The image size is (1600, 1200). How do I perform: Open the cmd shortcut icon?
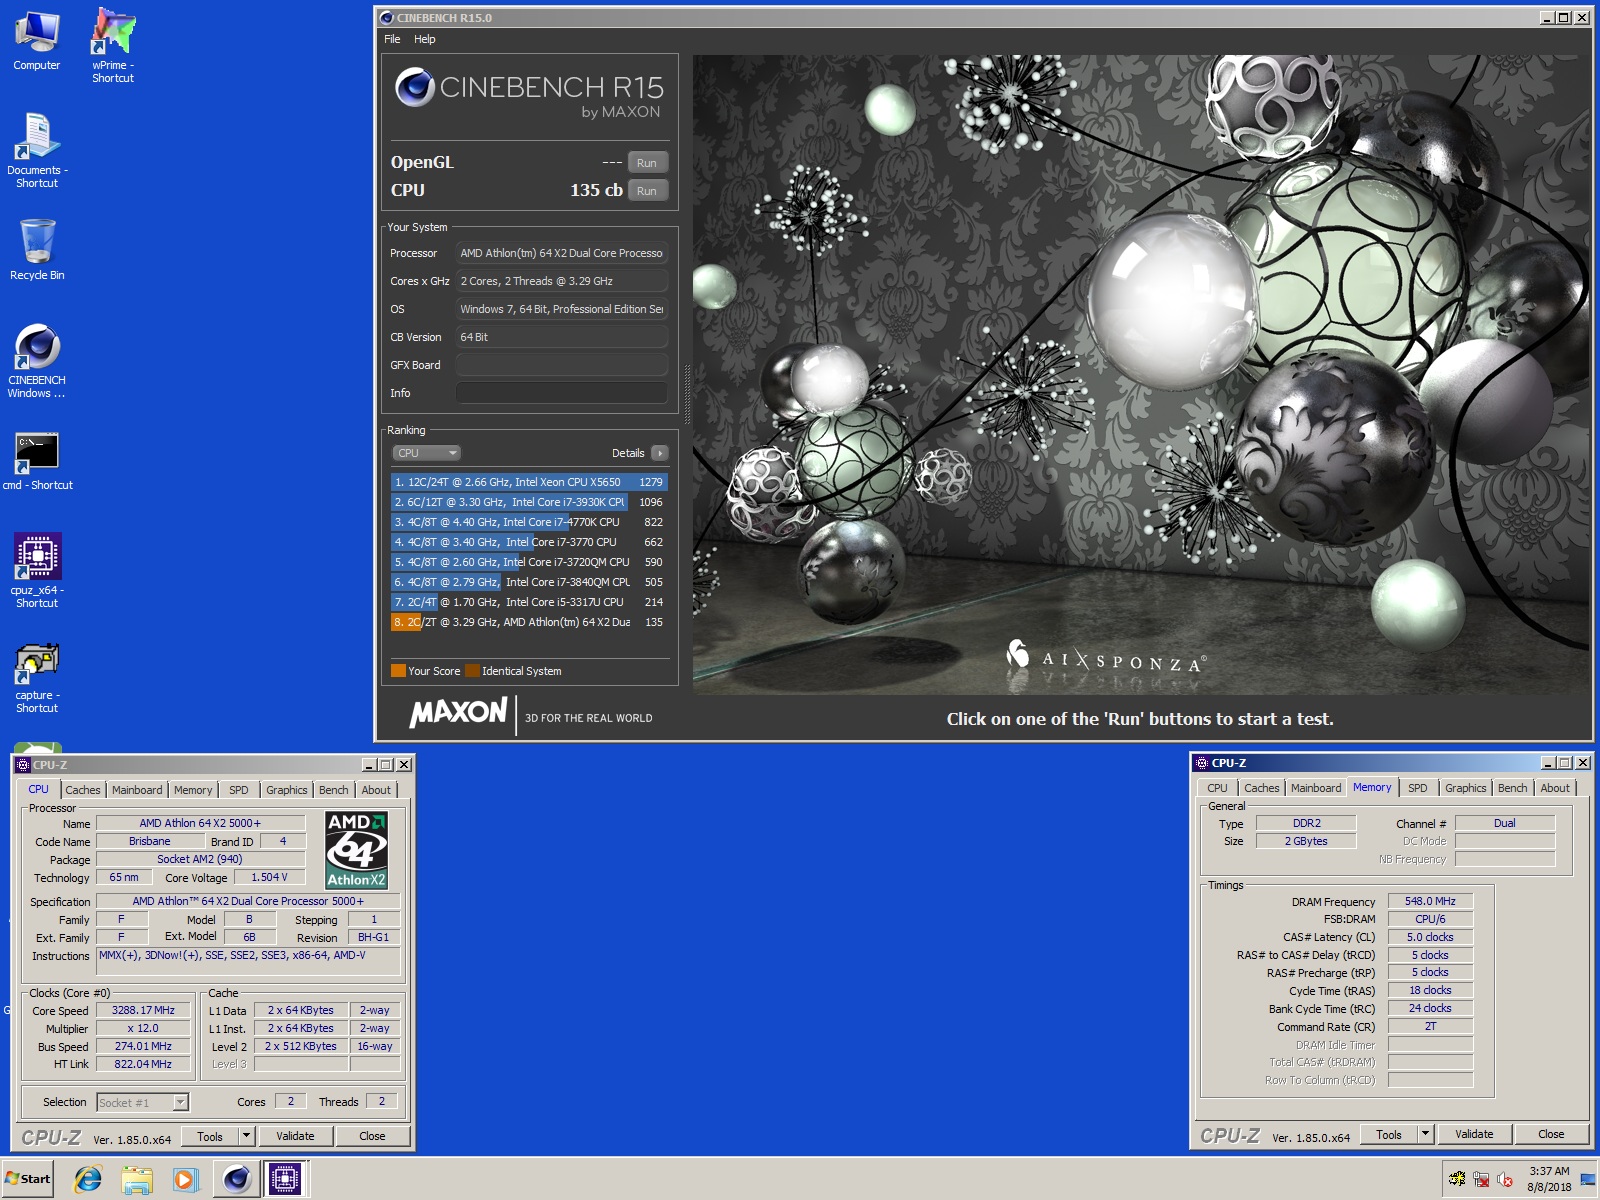tap(37, 461)
